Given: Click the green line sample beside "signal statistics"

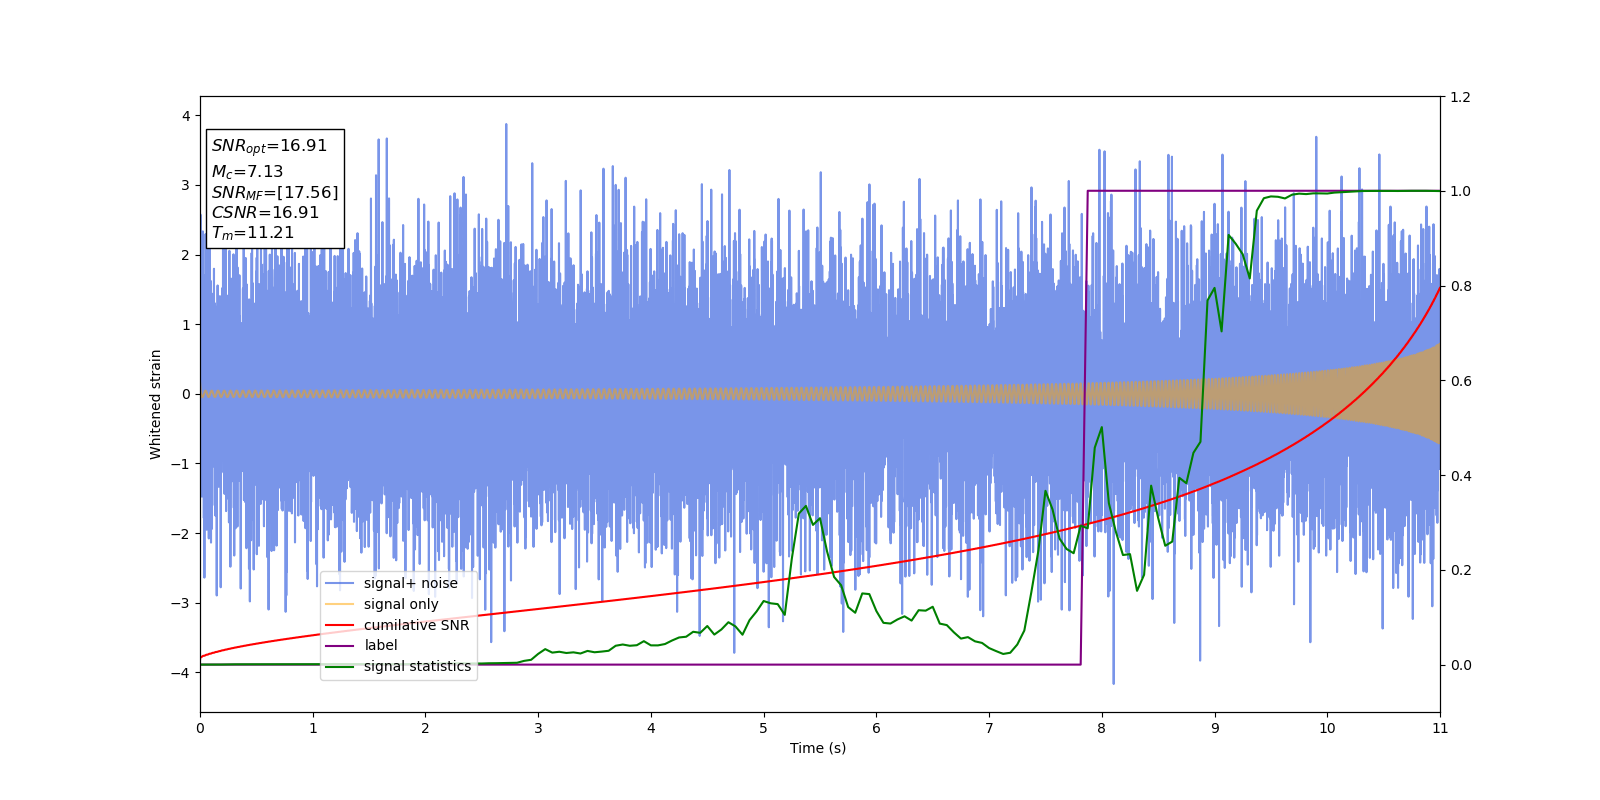Looking at the screenshot, I should (x=340, y=666).
